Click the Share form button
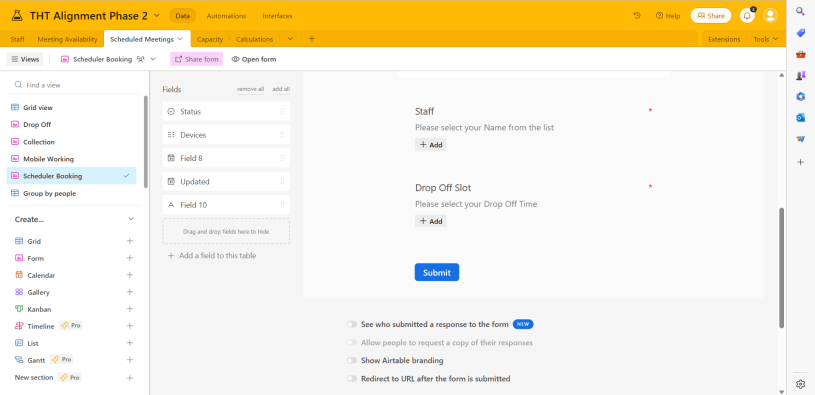The width and height of the screenshot is (815, 395). click(x=196, y=59)
